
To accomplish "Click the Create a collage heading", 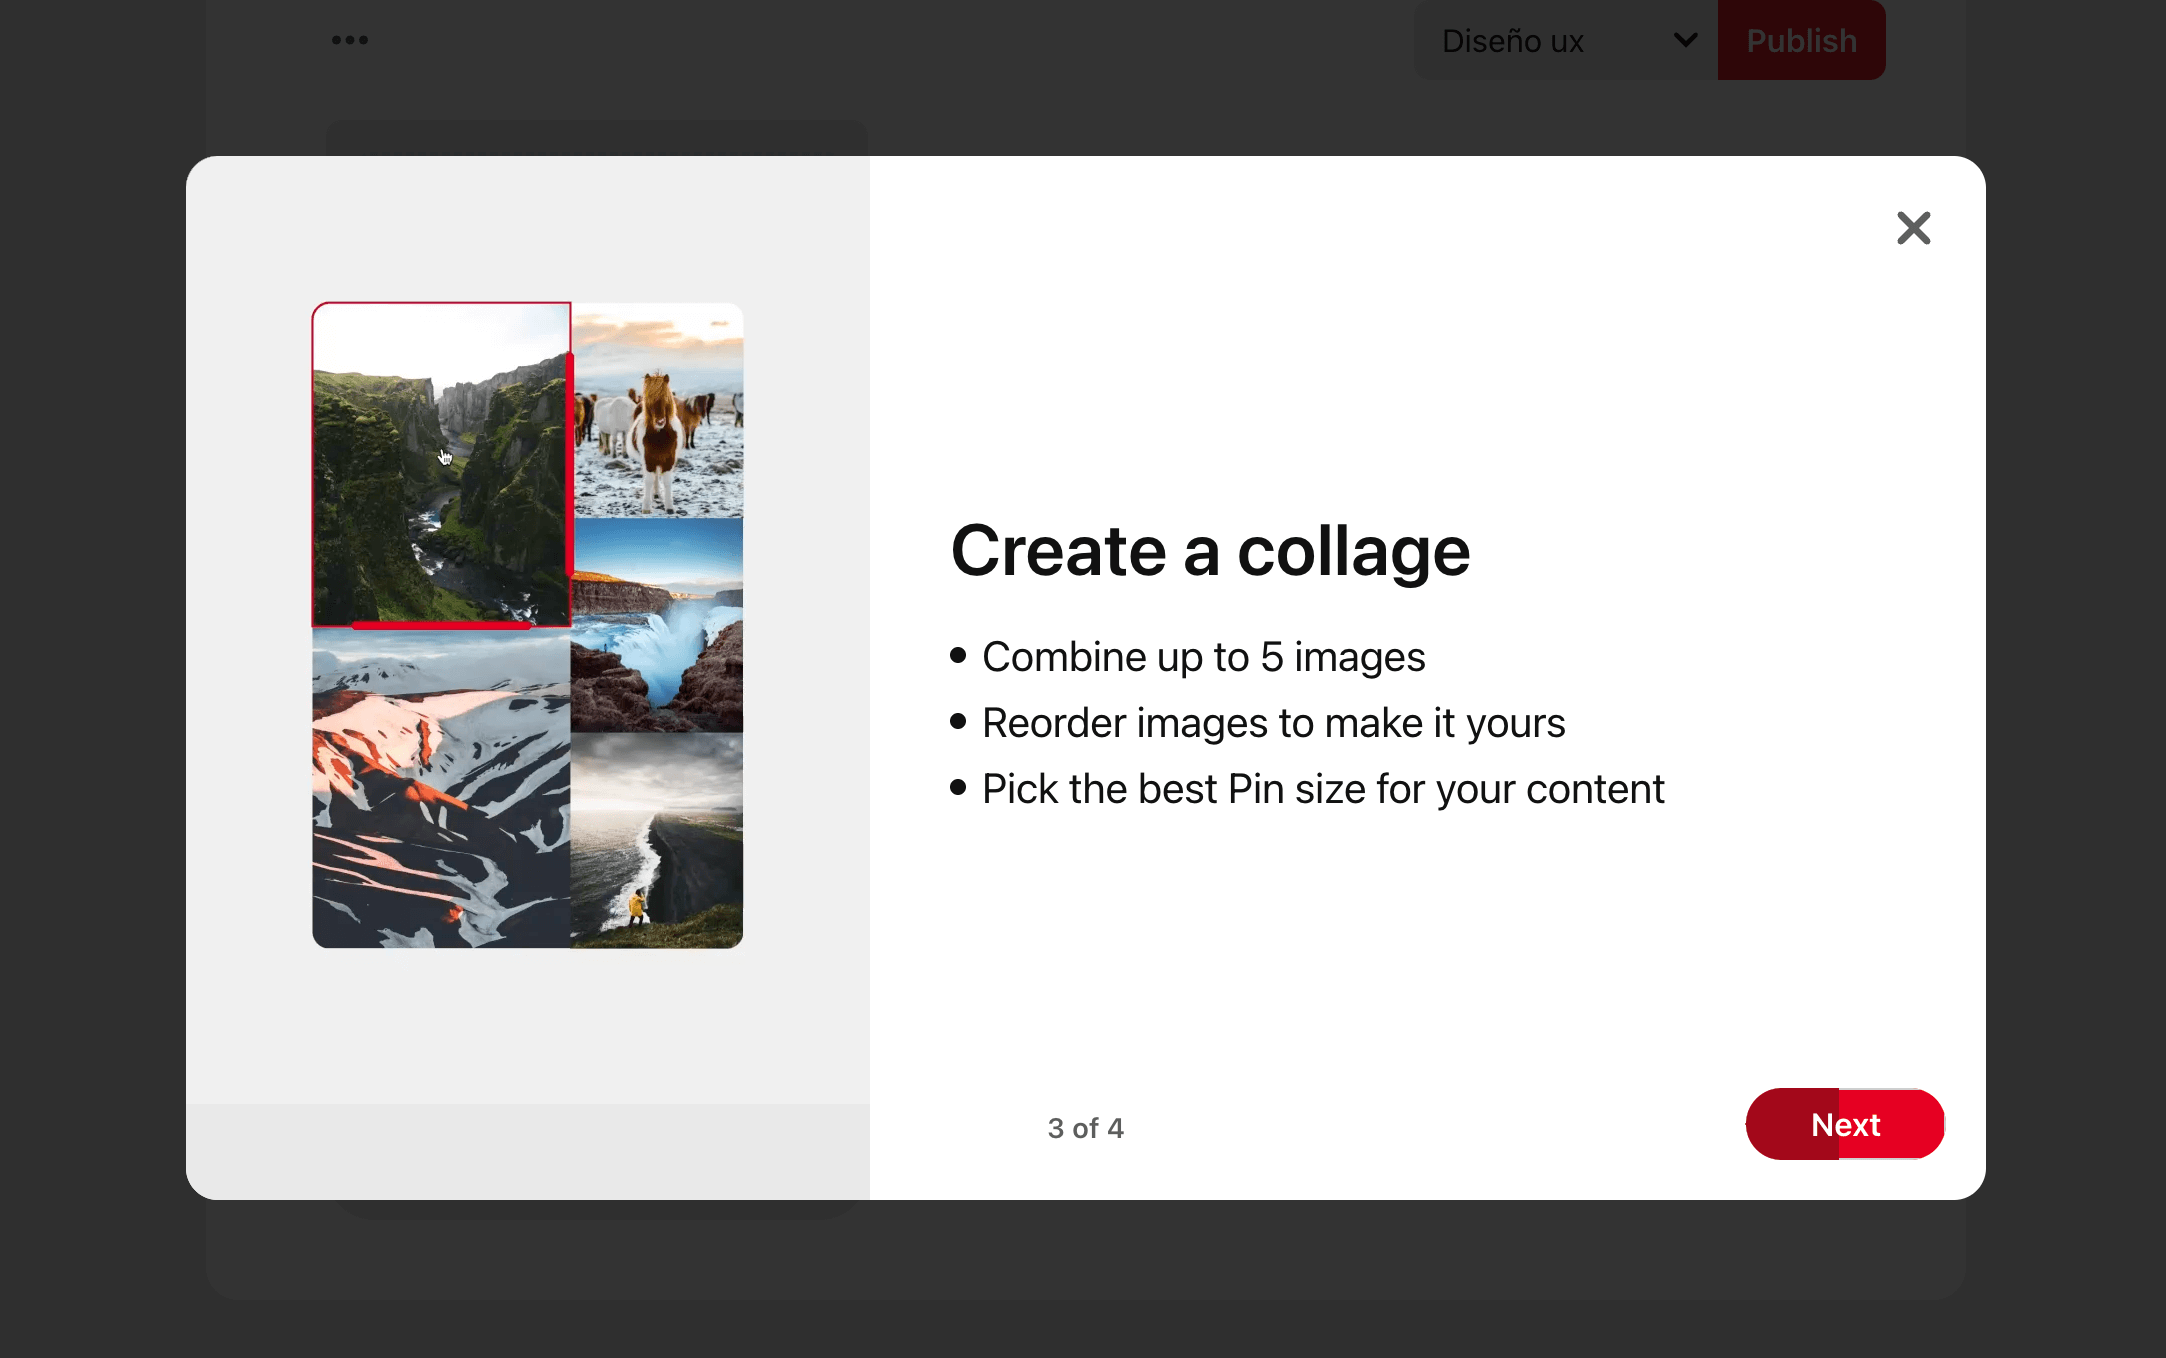I will coord(1210,551).
